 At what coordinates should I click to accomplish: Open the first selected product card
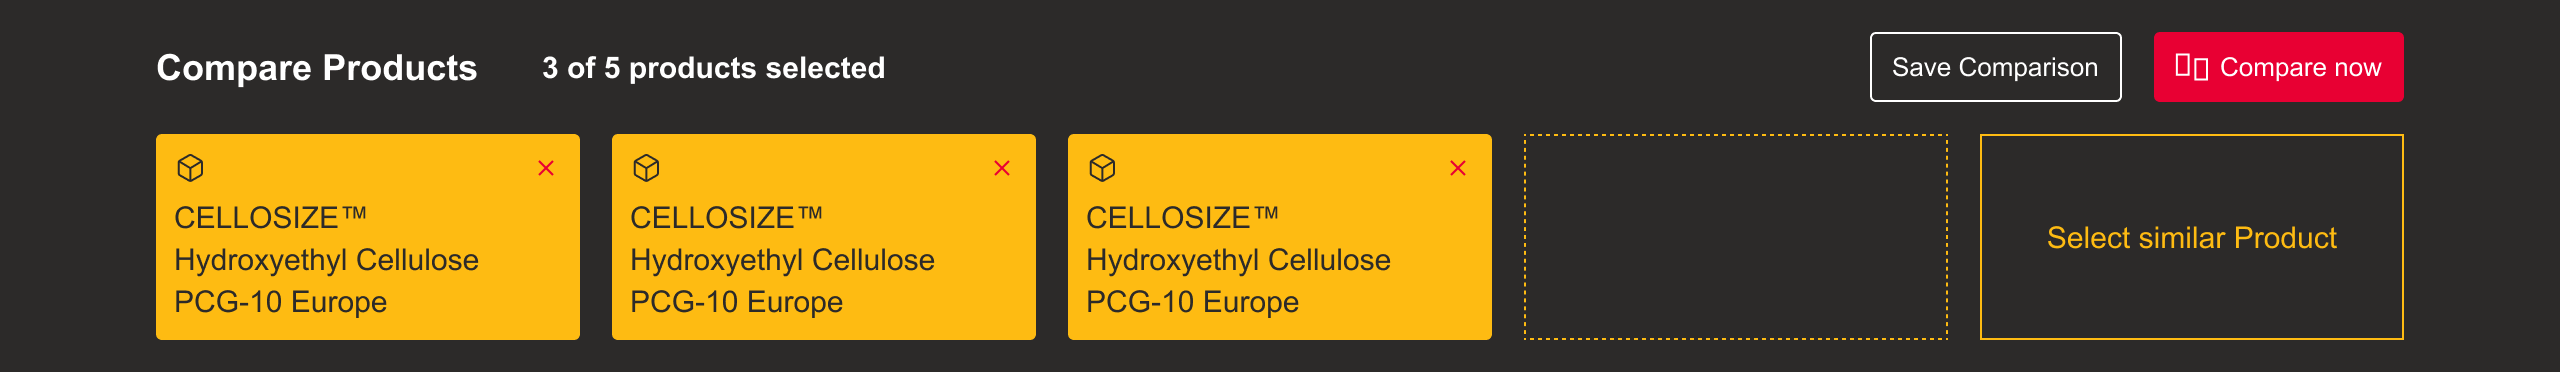368,237
